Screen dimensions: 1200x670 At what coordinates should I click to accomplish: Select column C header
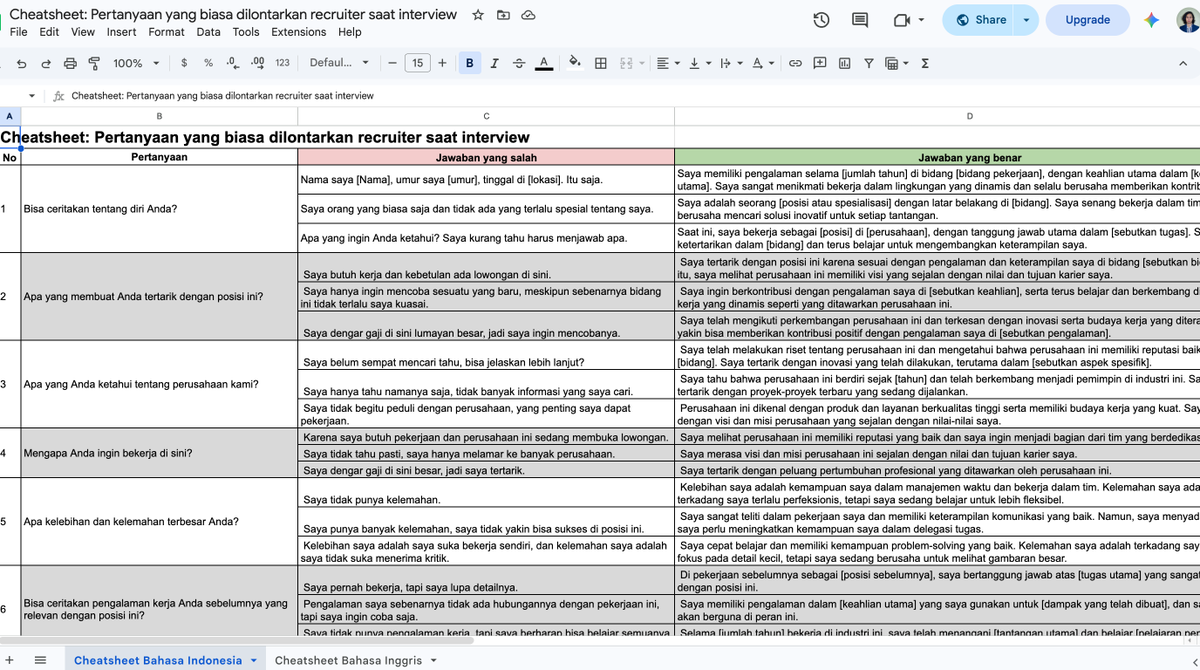click(486, 116)
